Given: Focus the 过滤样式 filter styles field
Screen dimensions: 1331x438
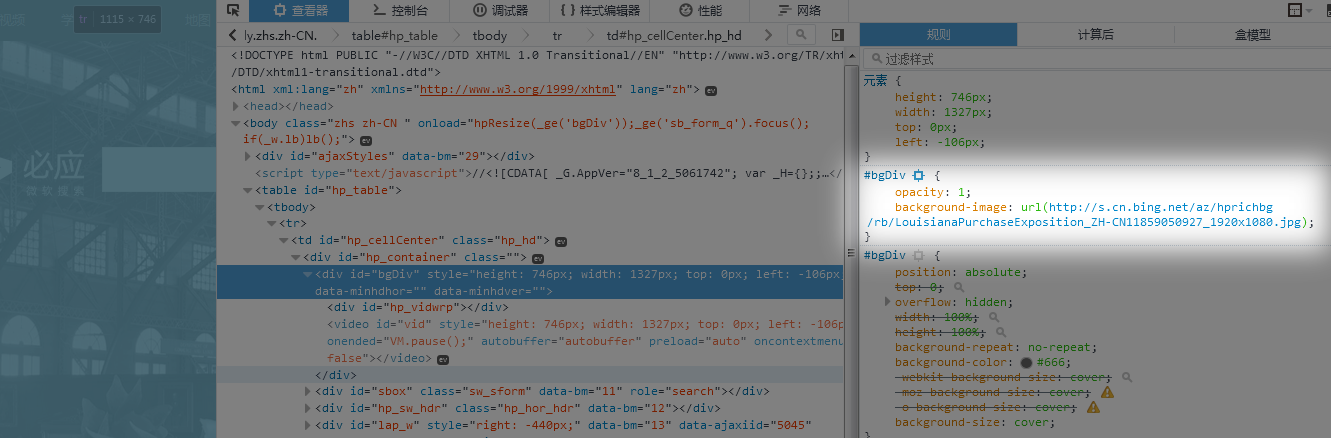Looking at the screenshot, I should point(1096,59).
